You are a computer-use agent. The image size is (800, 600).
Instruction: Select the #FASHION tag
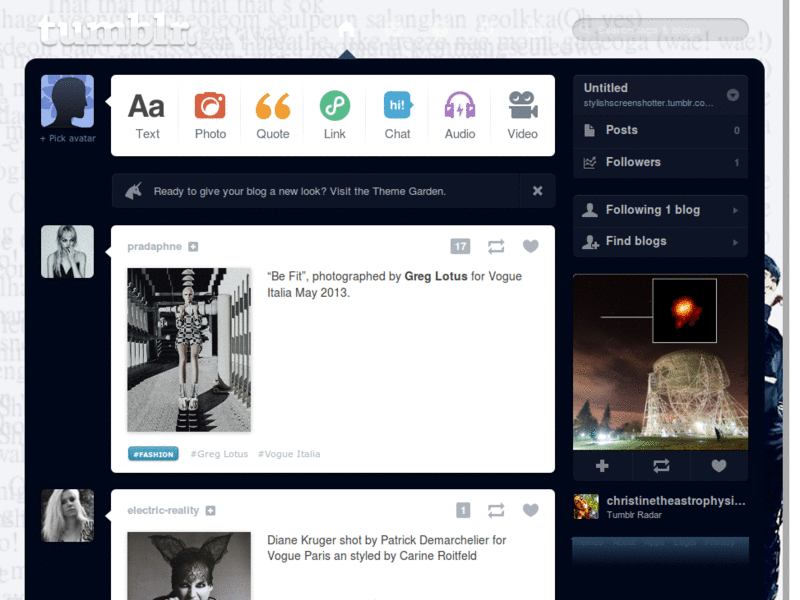pos(153,454)
